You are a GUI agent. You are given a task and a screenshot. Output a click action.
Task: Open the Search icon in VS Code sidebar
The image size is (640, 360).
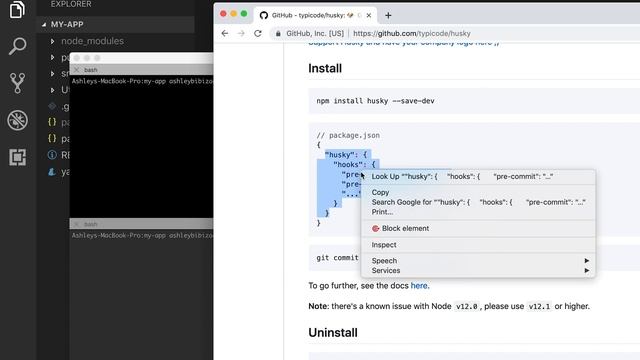click(x=17, y=46)
